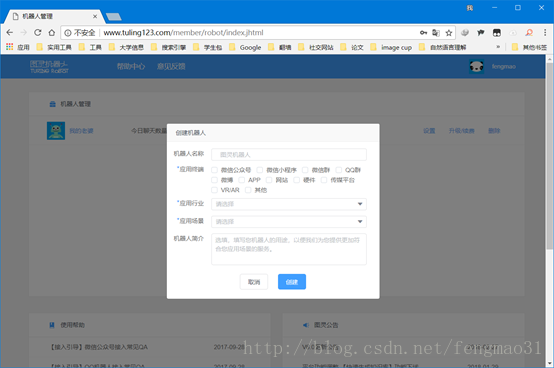Bookmark this page with the star
Image resolution: width=554 pixels, height=368 pixels.
click(x=449, y=33)
